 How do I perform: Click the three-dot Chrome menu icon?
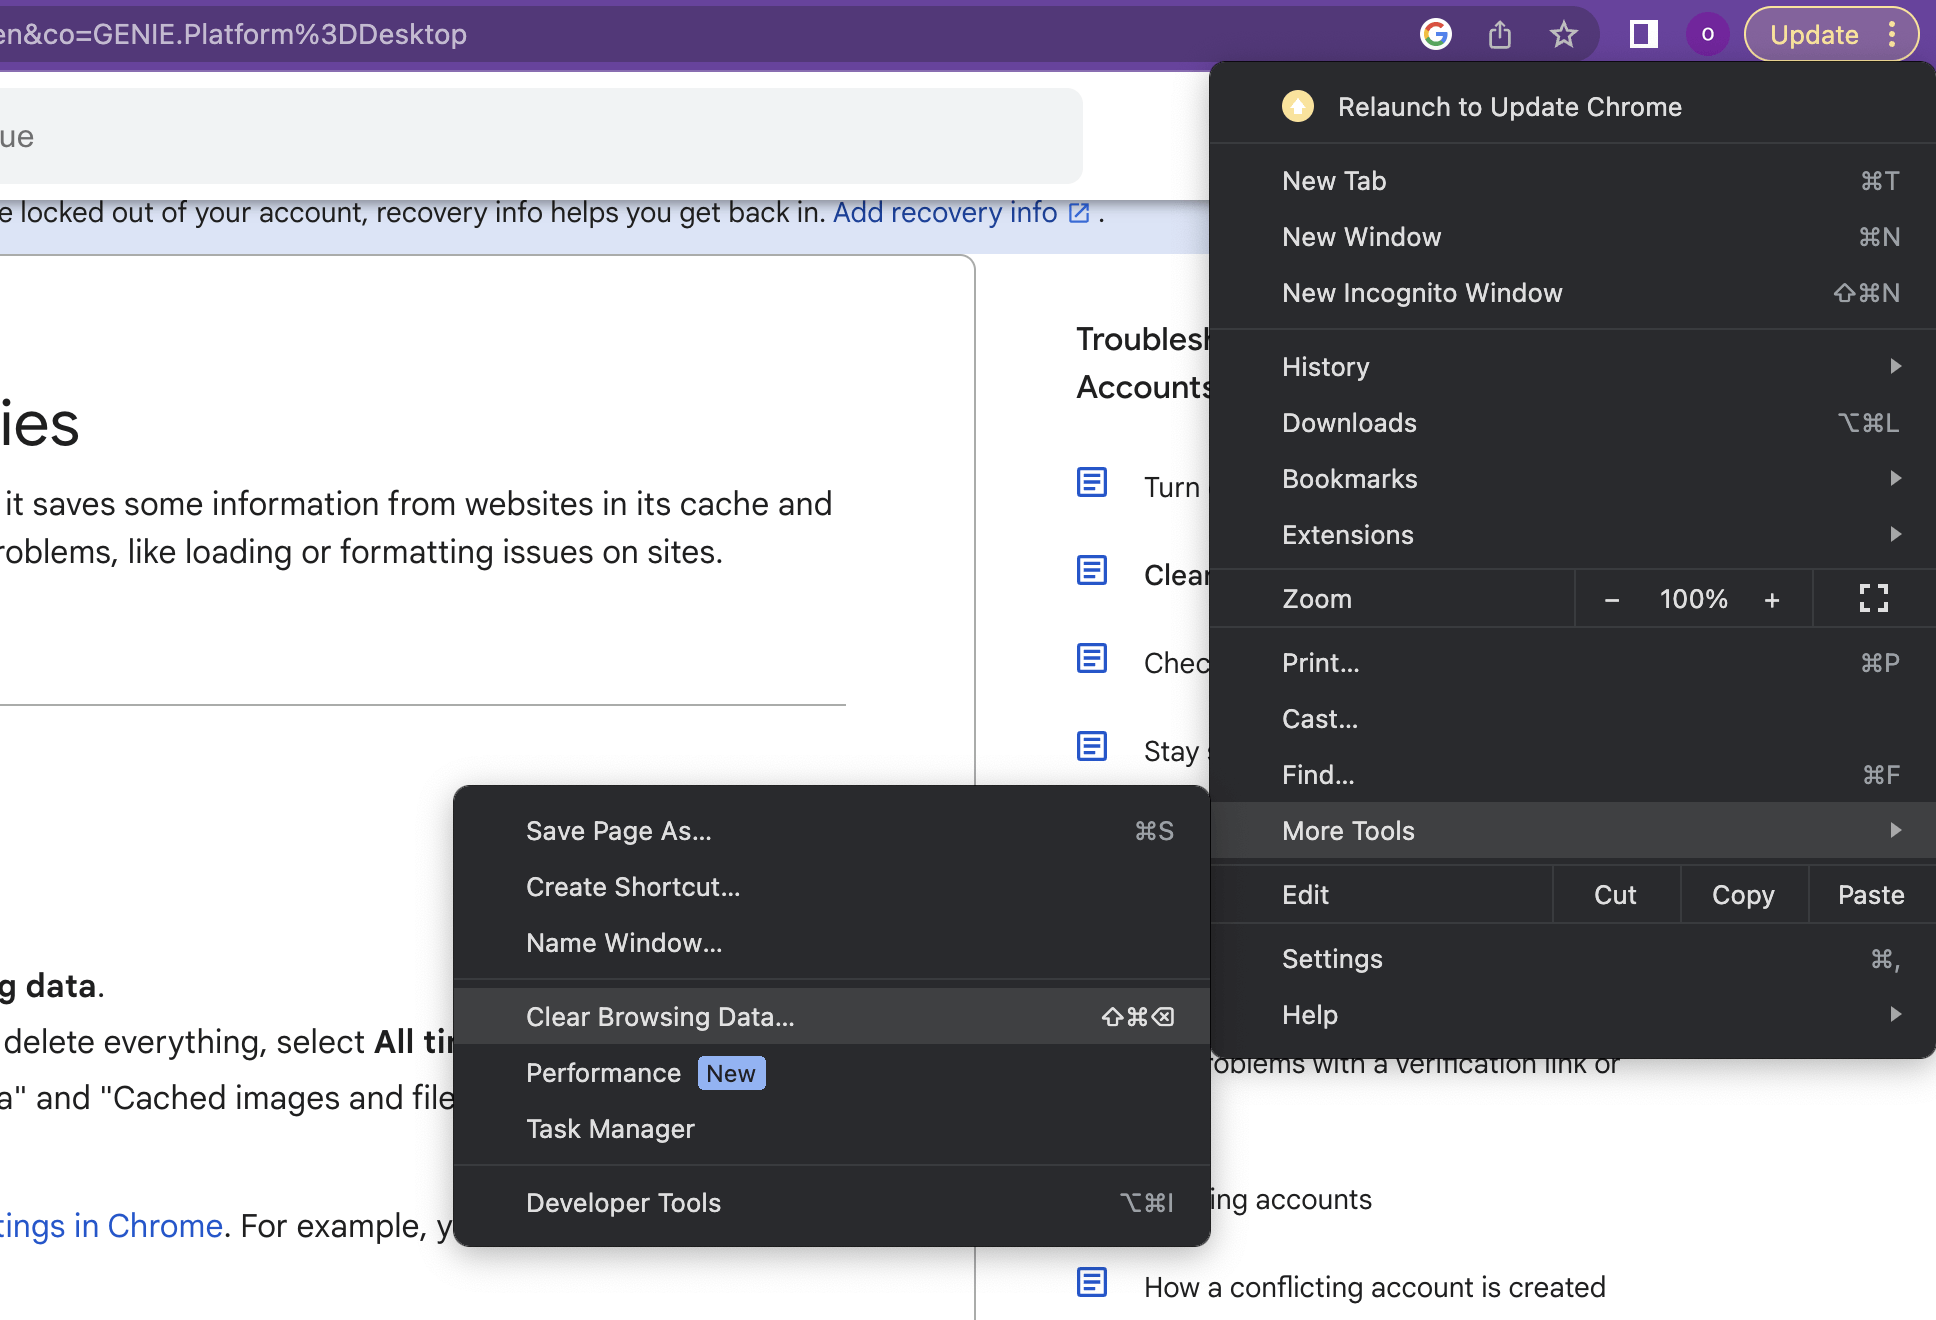click(1892, 35)
